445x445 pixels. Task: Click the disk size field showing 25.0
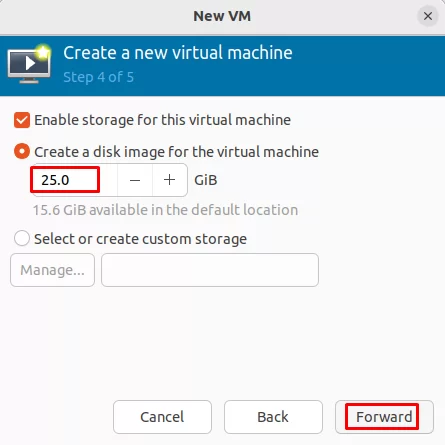click(74, 180)
